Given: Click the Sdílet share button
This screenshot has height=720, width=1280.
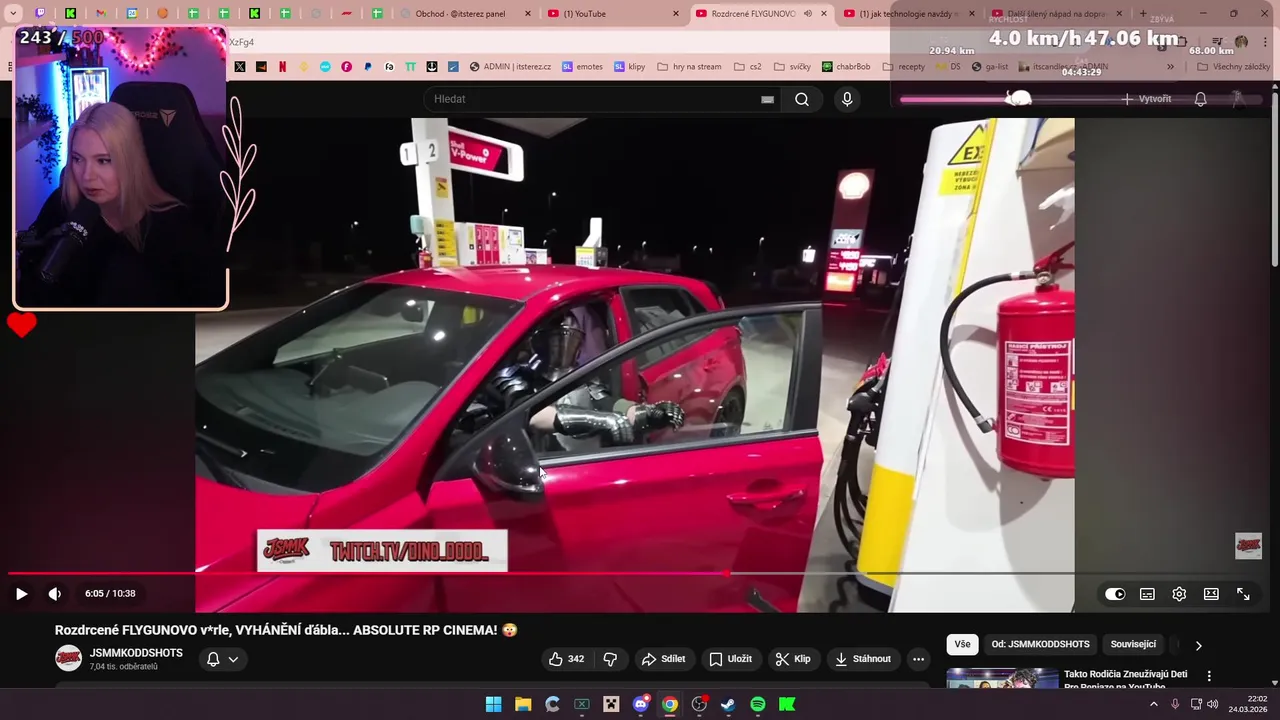Looking at the screenshot, I should [x=663, y=659].
